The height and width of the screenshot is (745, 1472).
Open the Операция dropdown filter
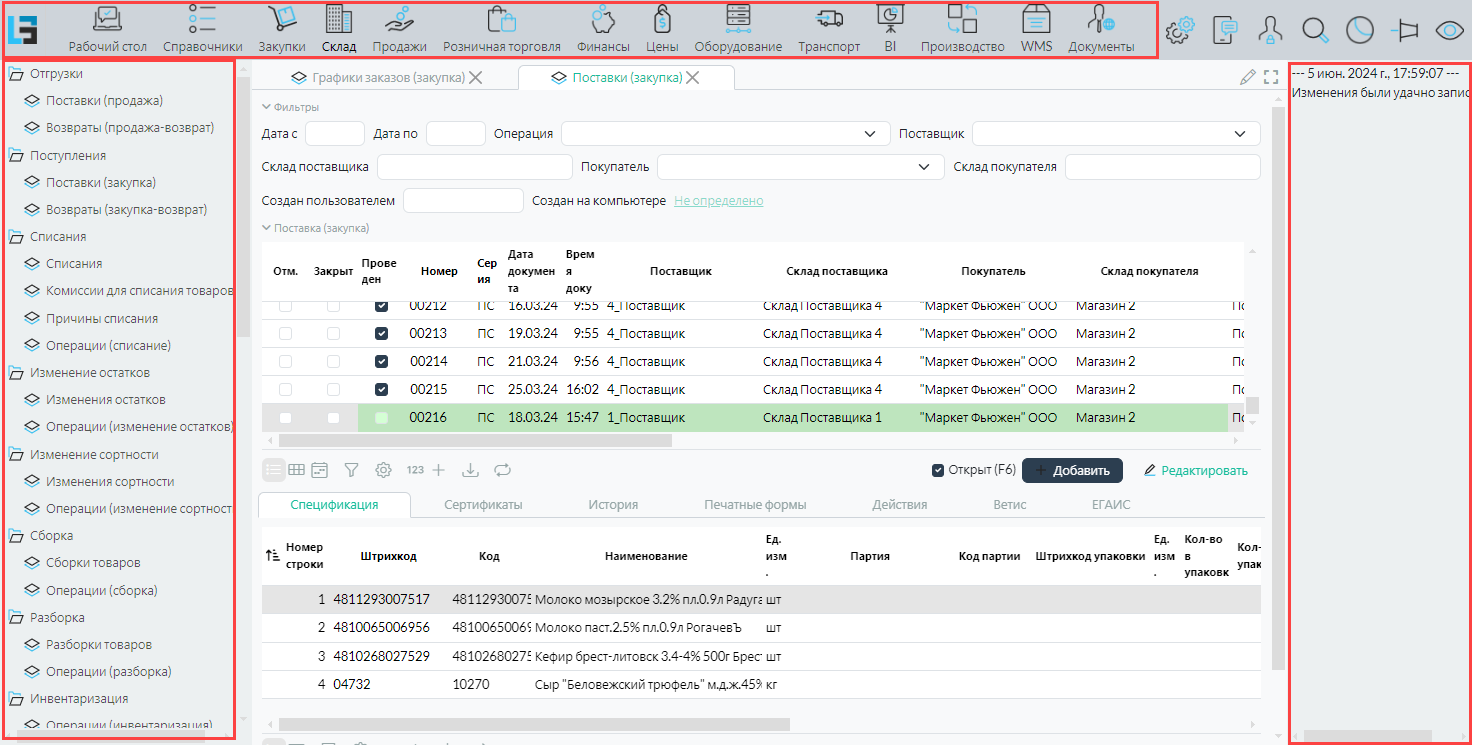coord(725,134)
